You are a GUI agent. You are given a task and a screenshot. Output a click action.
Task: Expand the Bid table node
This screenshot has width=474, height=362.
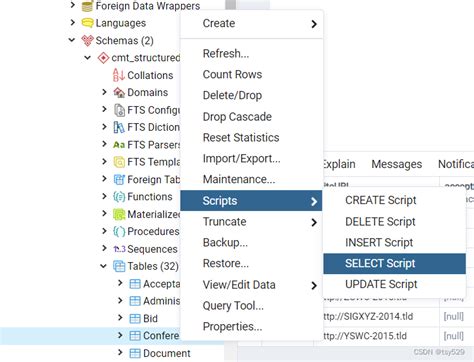120,318
